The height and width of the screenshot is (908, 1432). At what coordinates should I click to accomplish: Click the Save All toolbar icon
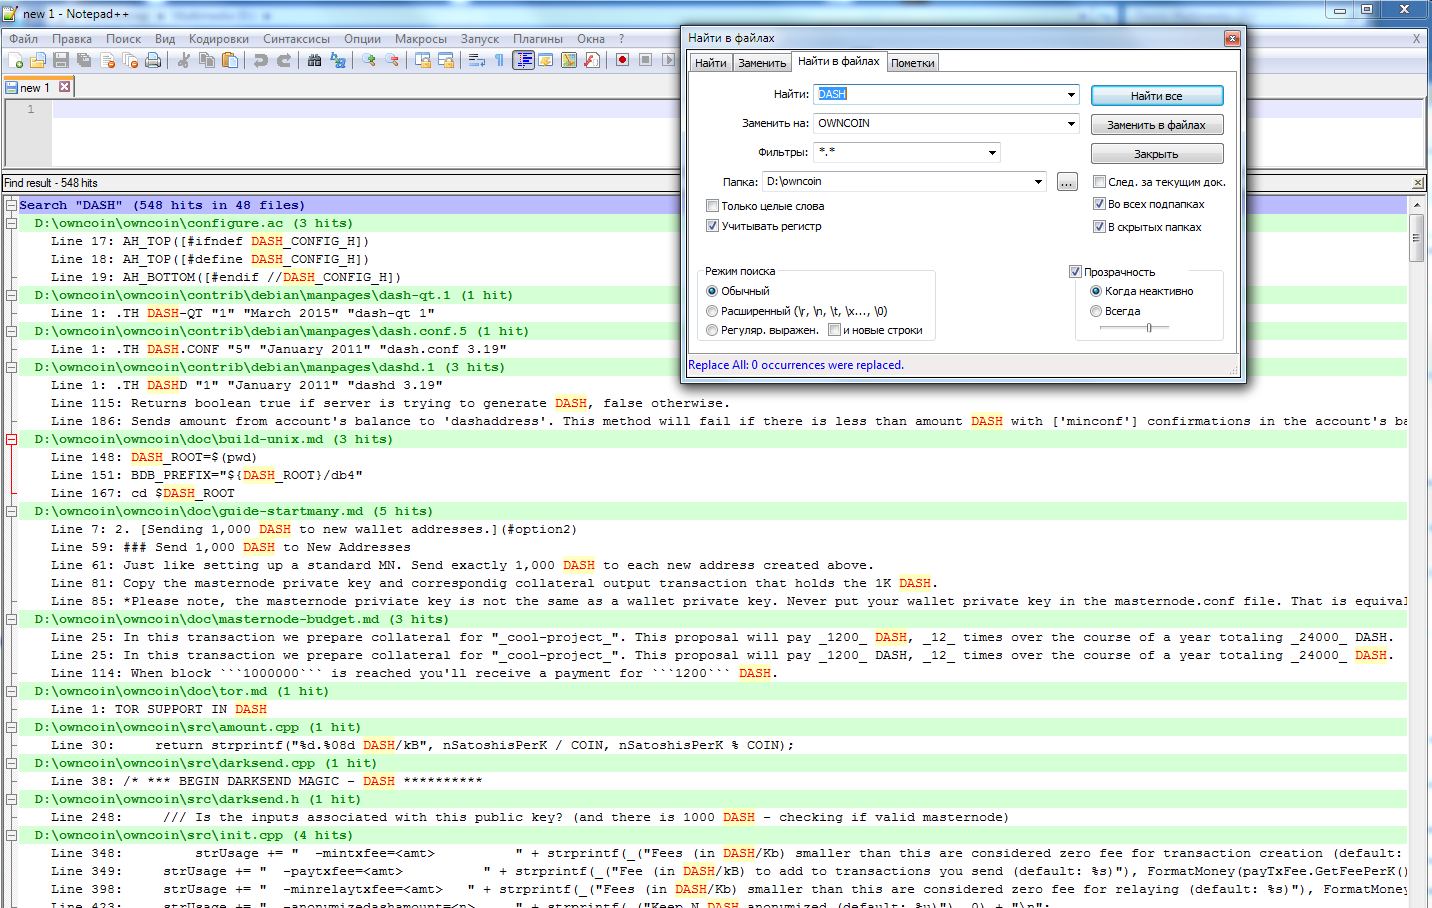point(84,60)
